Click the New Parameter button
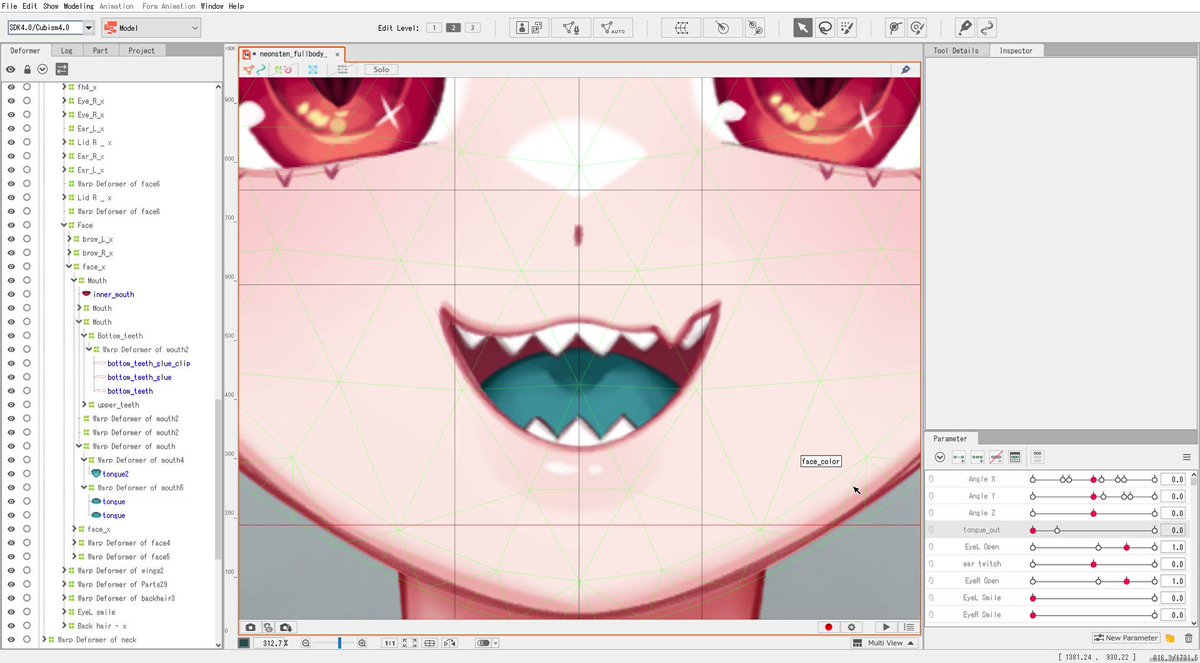Viewport: 1200px width, 663px height. [1126, 638]
